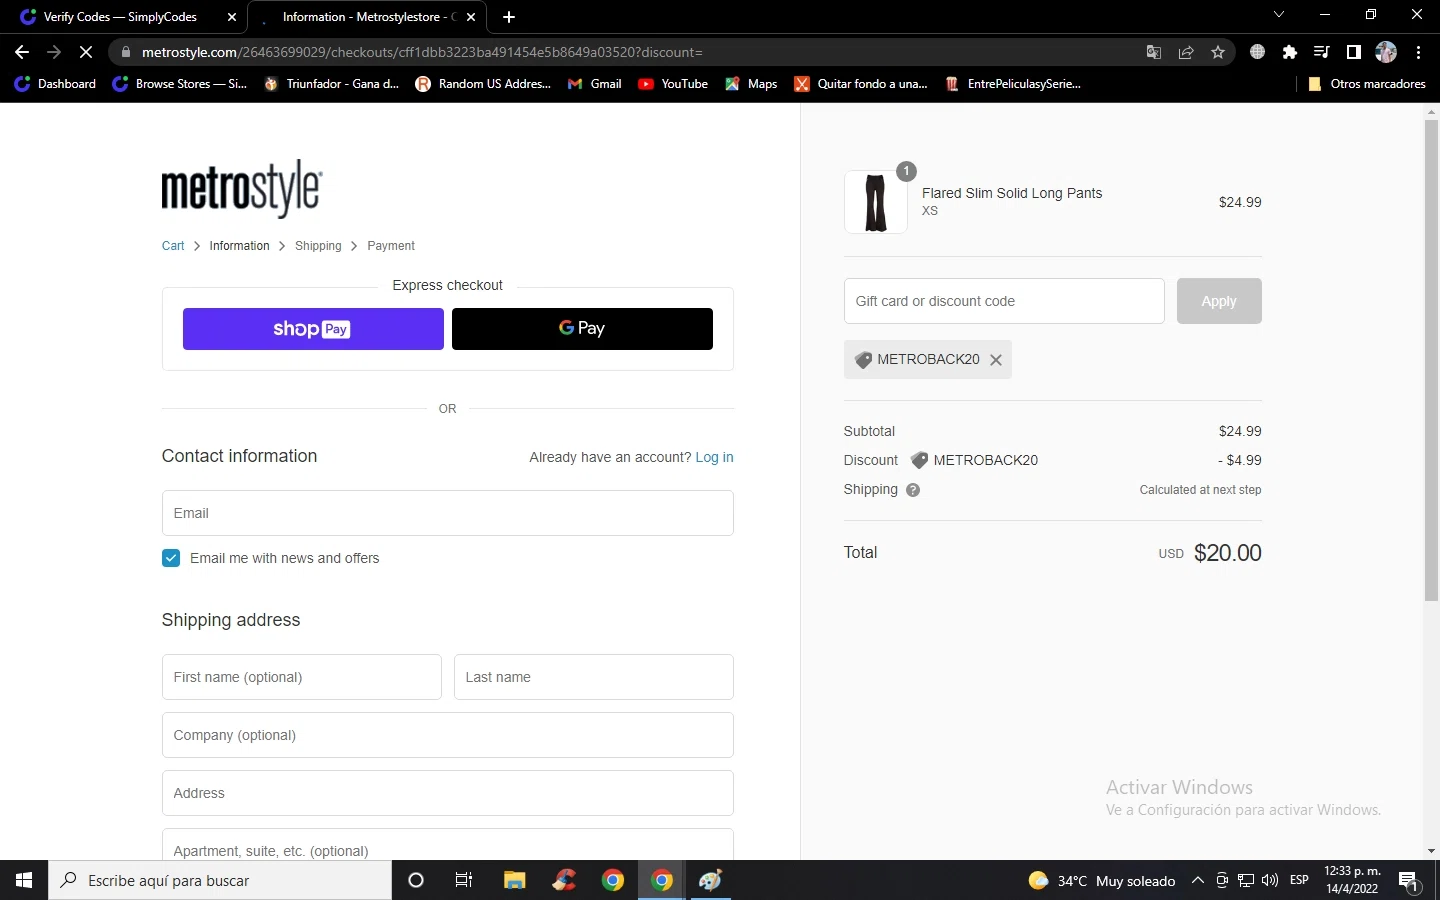Click the address bar URL
The image size is (1440, 900).
click(x=422, y=52)
